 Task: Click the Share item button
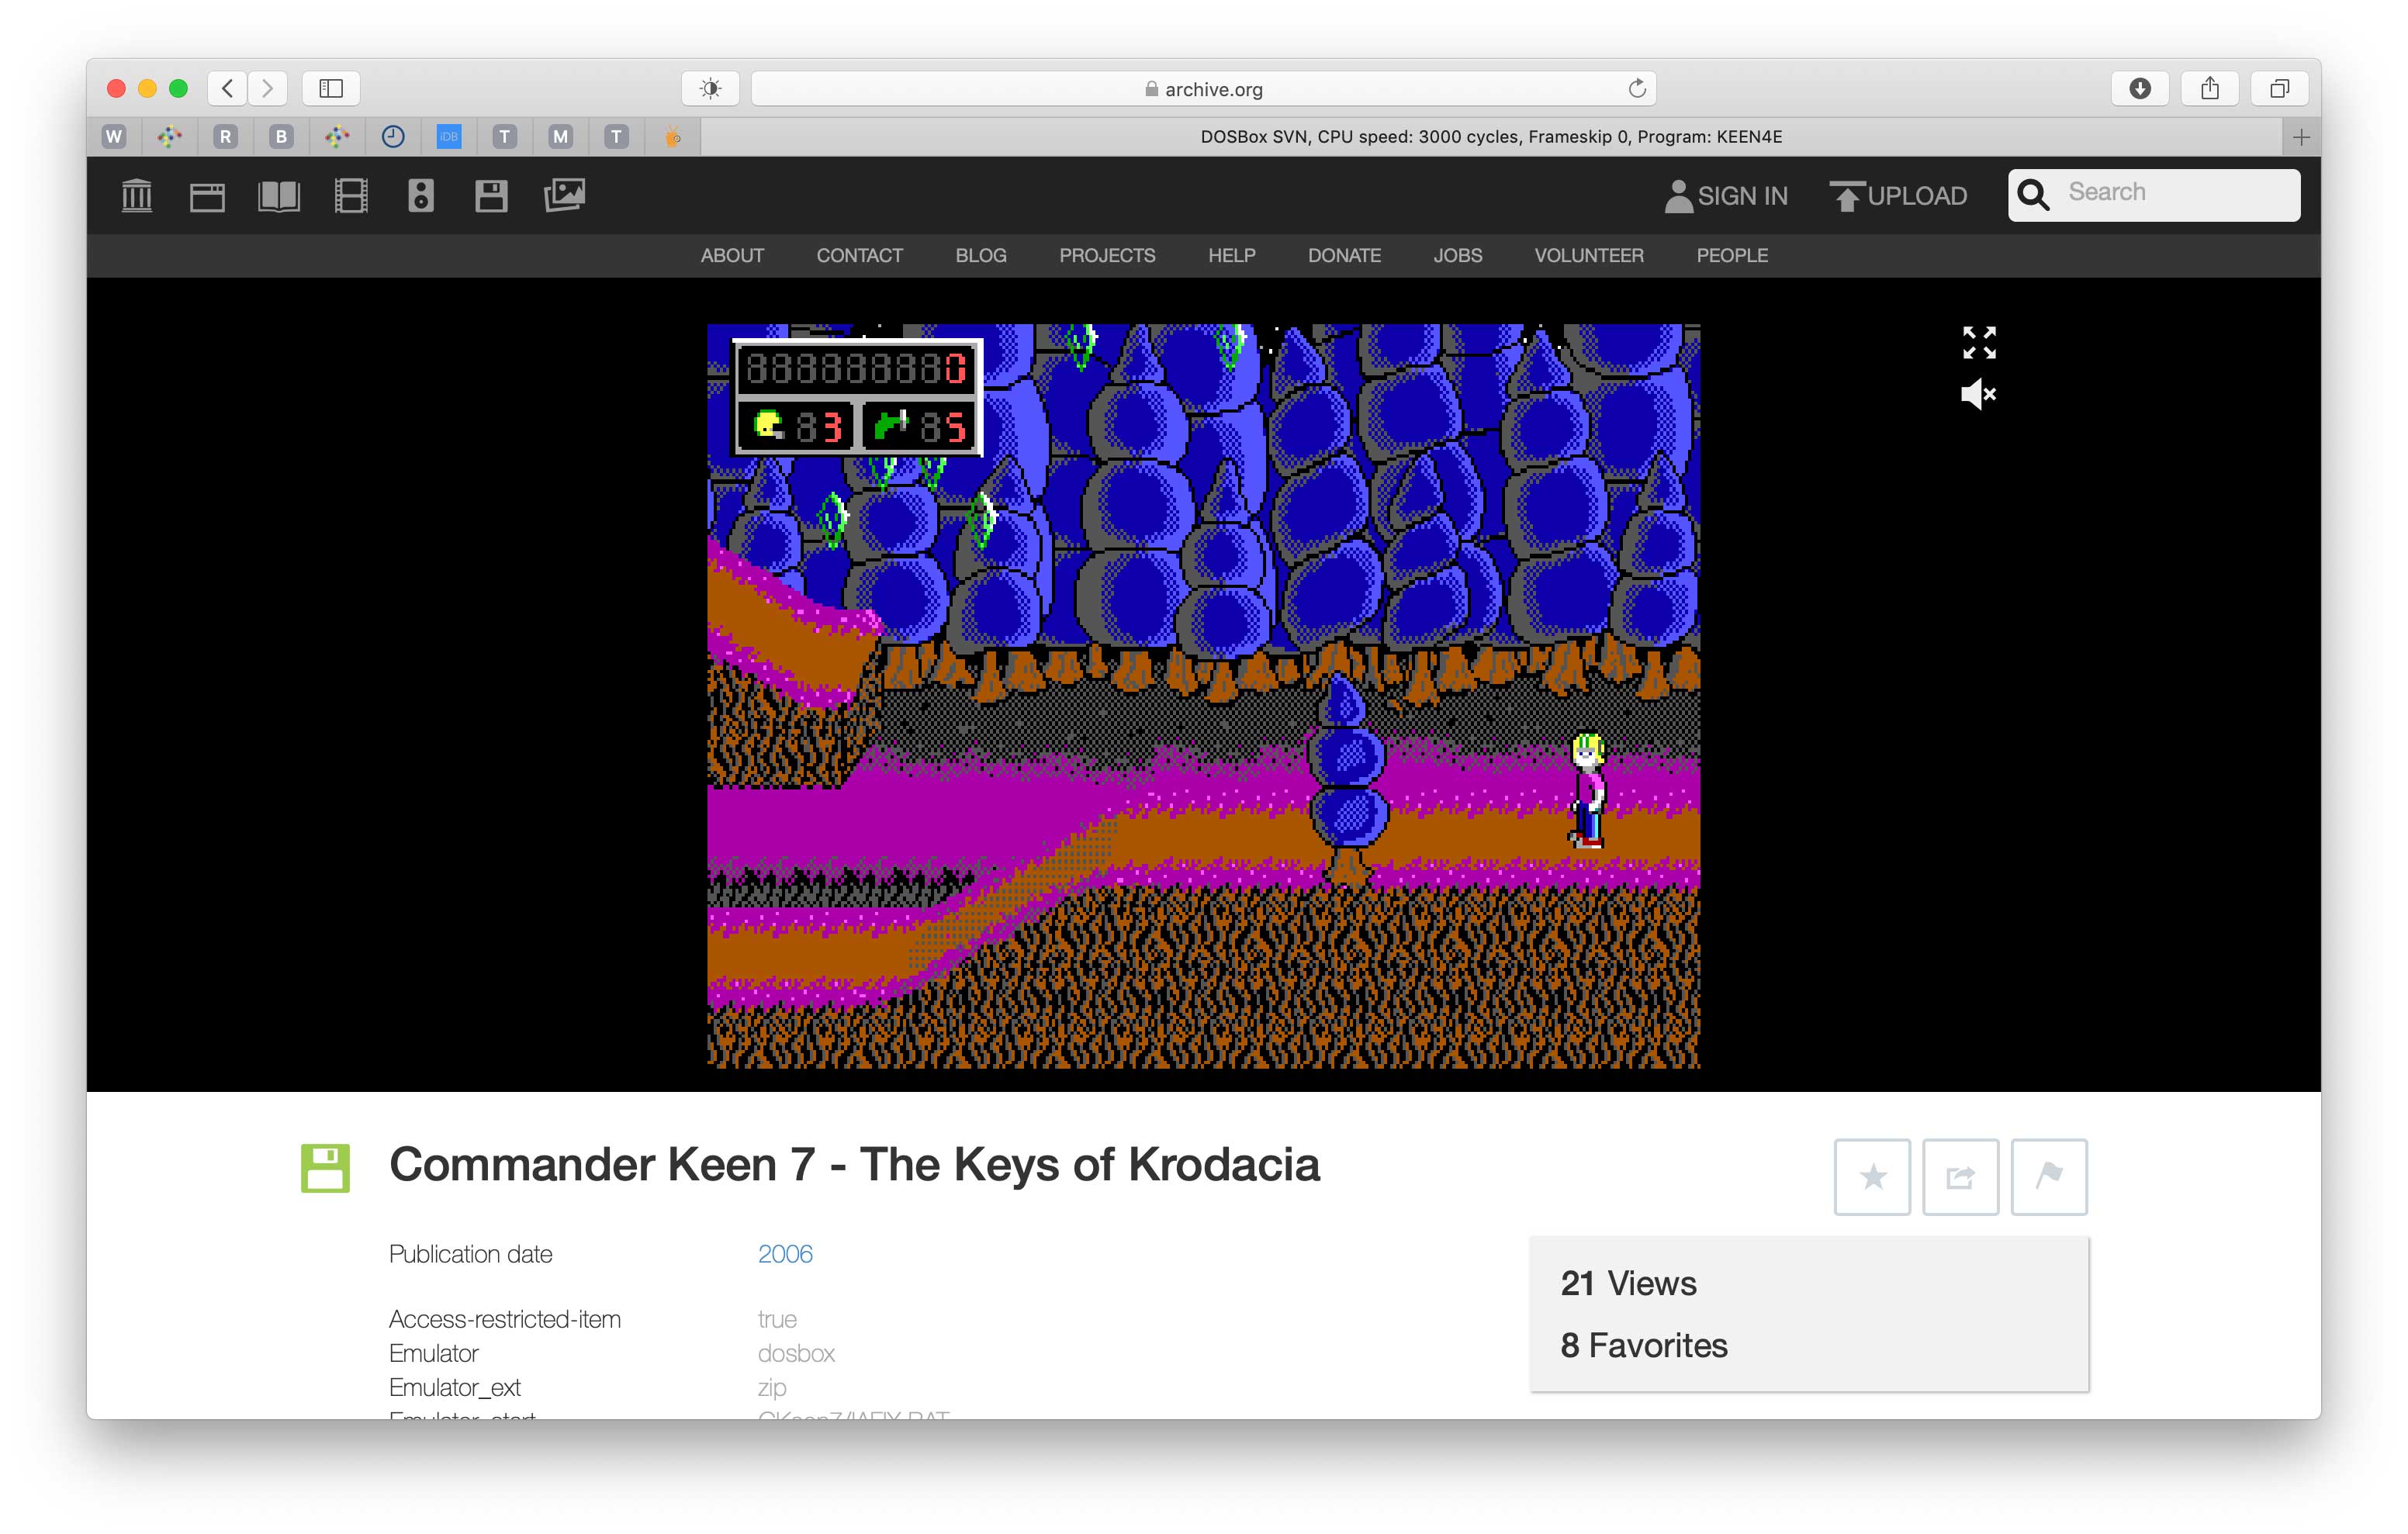[x=1960, y=1176]
